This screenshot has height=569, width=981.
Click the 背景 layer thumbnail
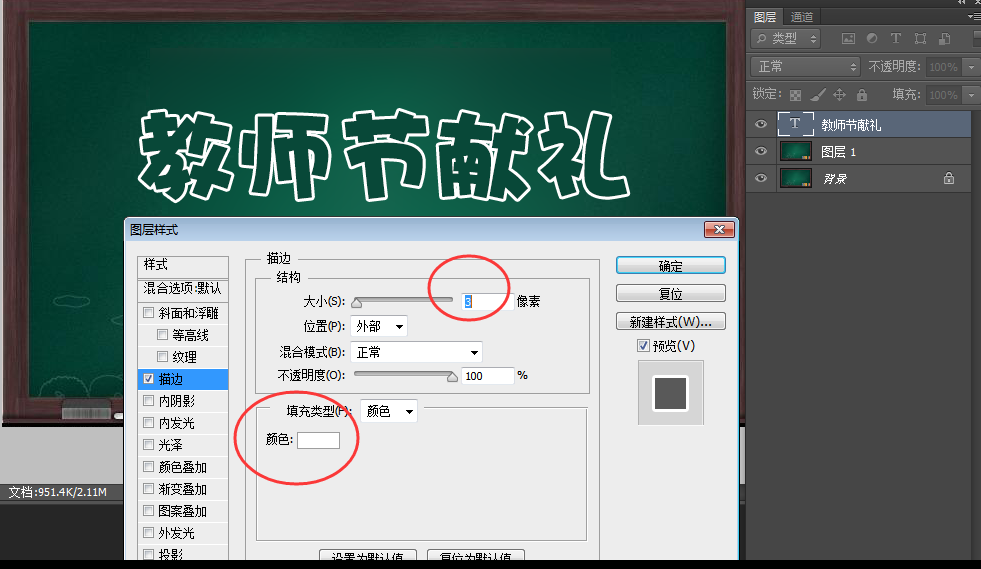click(796, 178)
